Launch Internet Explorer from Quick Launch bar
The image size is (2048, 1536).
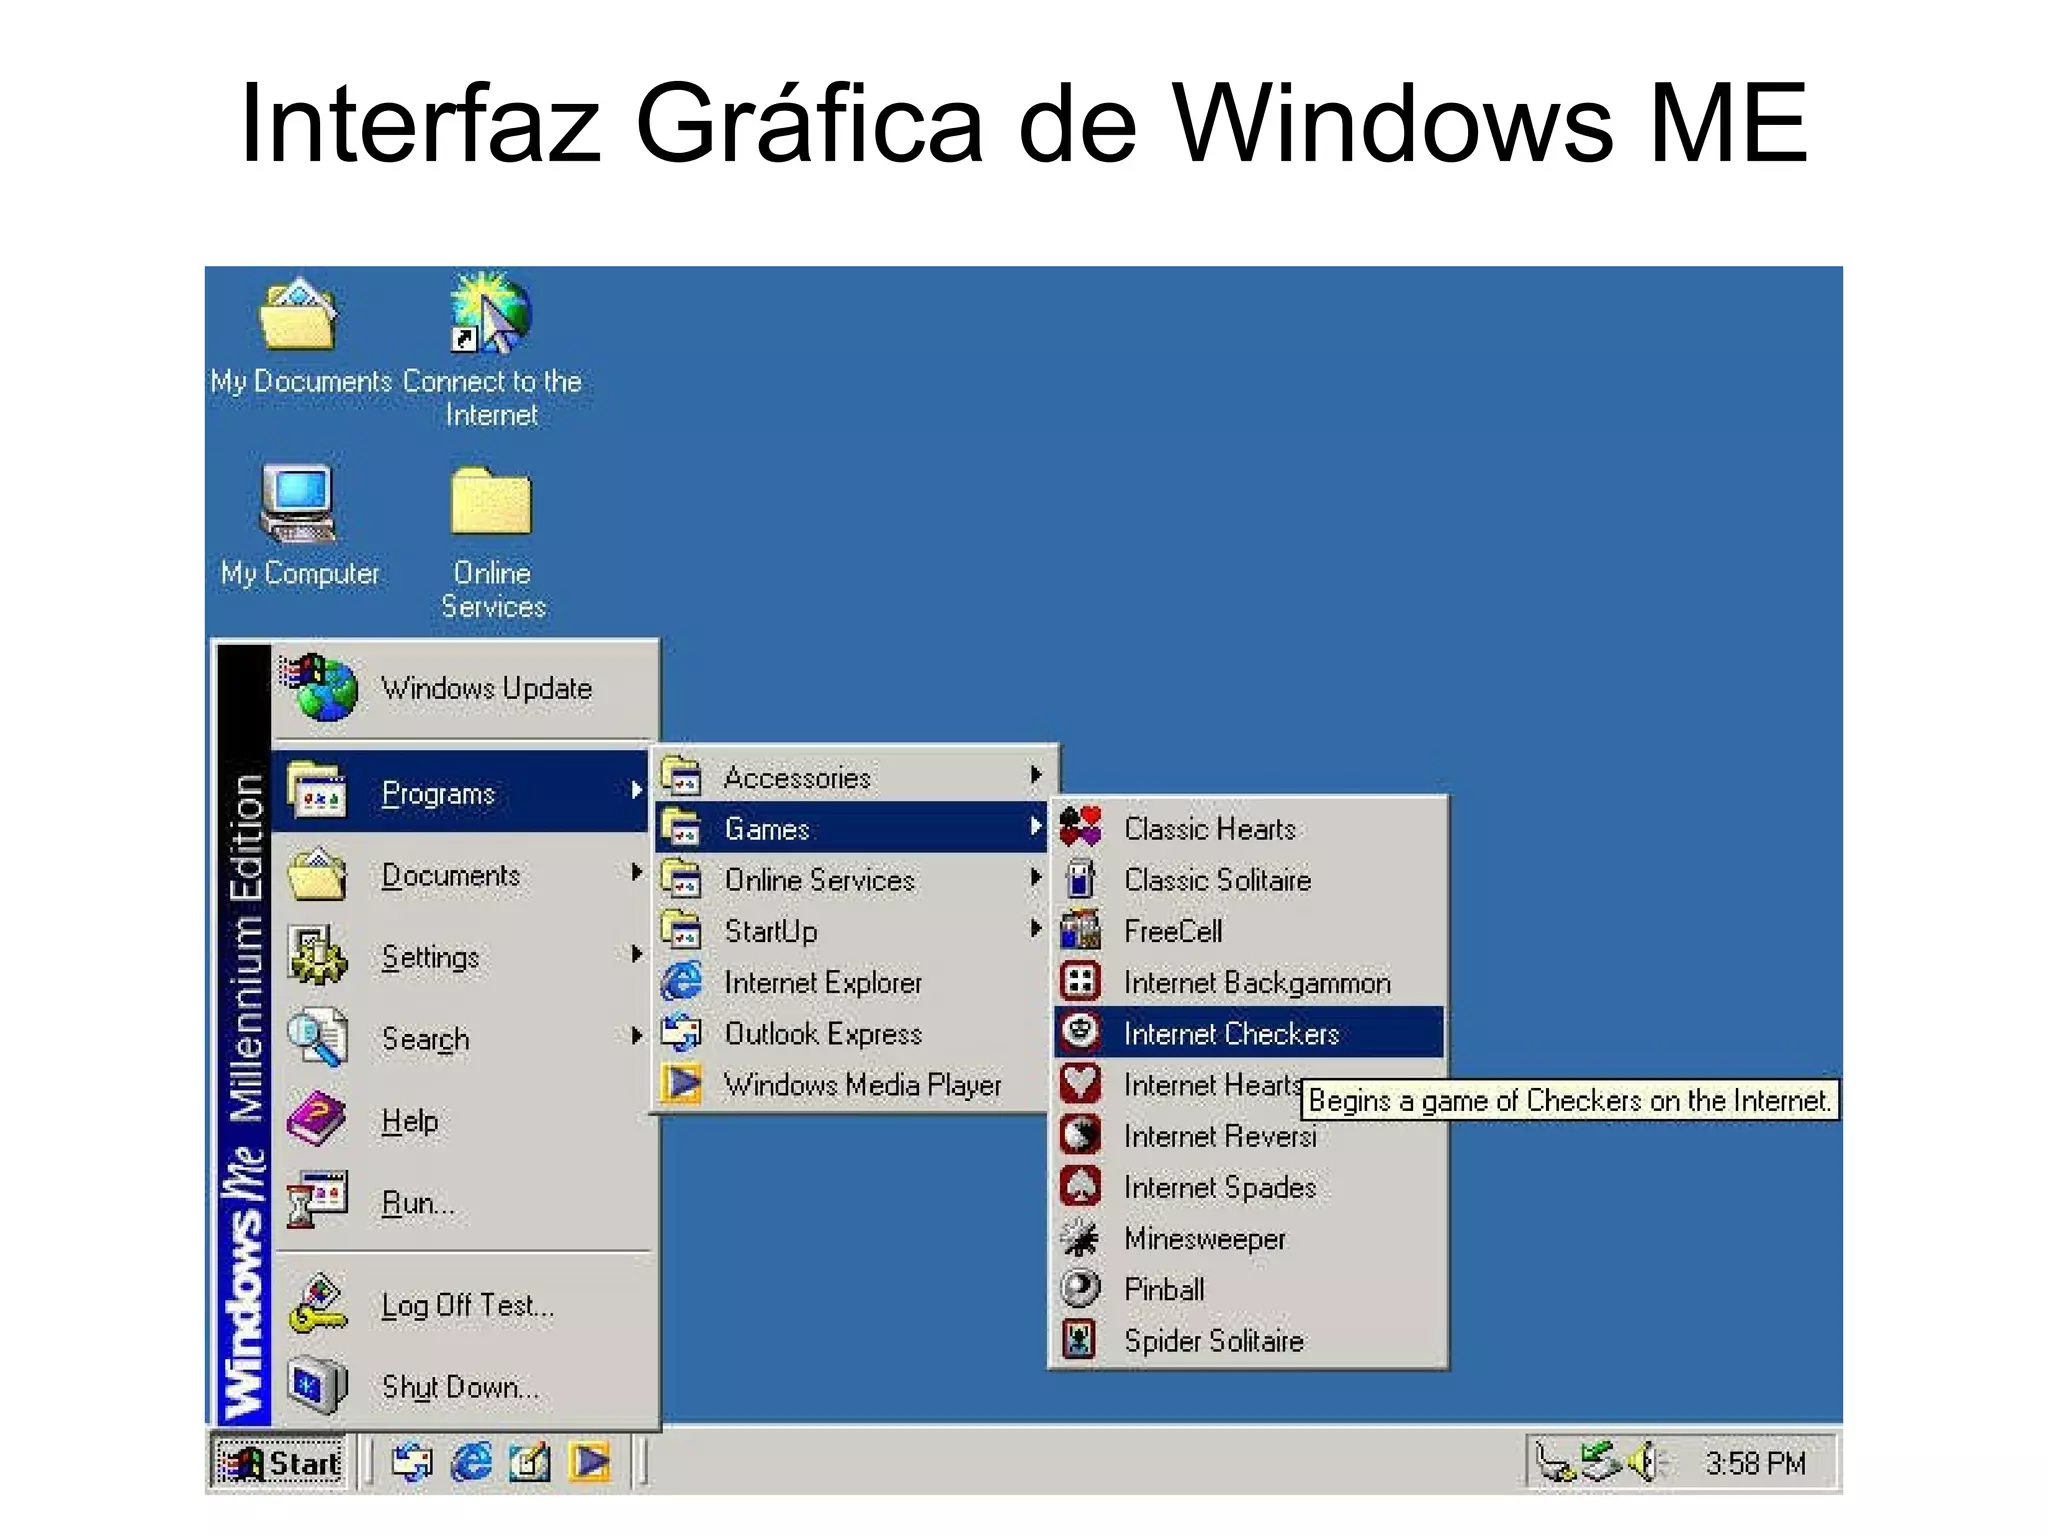[470, 1463]
